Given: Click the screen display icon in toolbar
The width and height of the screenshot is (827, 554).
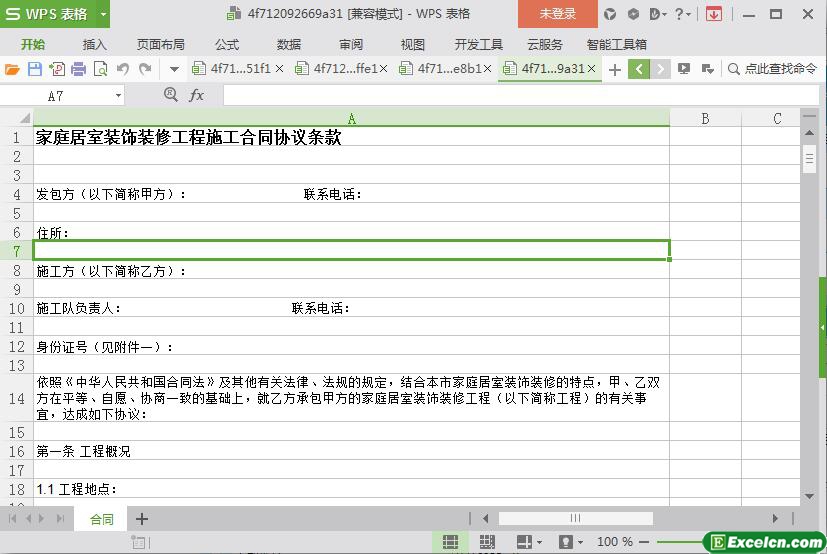Looking at the screenshot, I should pos(684,69).
